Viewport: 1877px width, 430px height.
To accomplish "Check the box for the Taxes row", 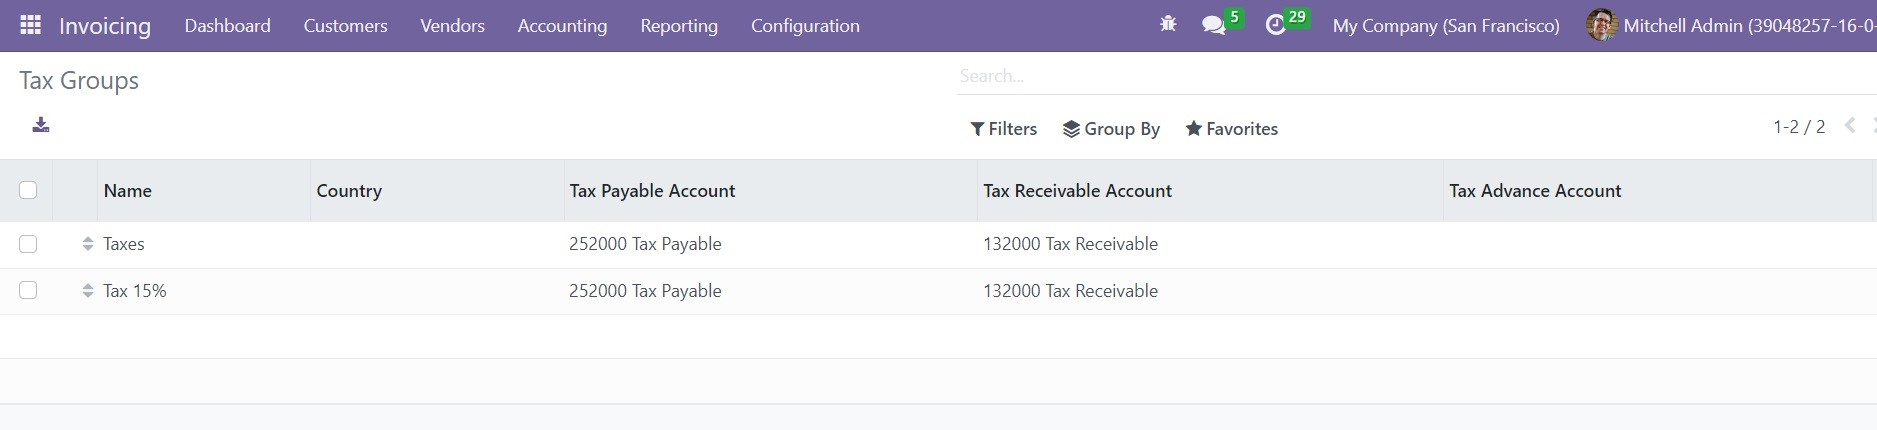I will (x=28, y=244).
